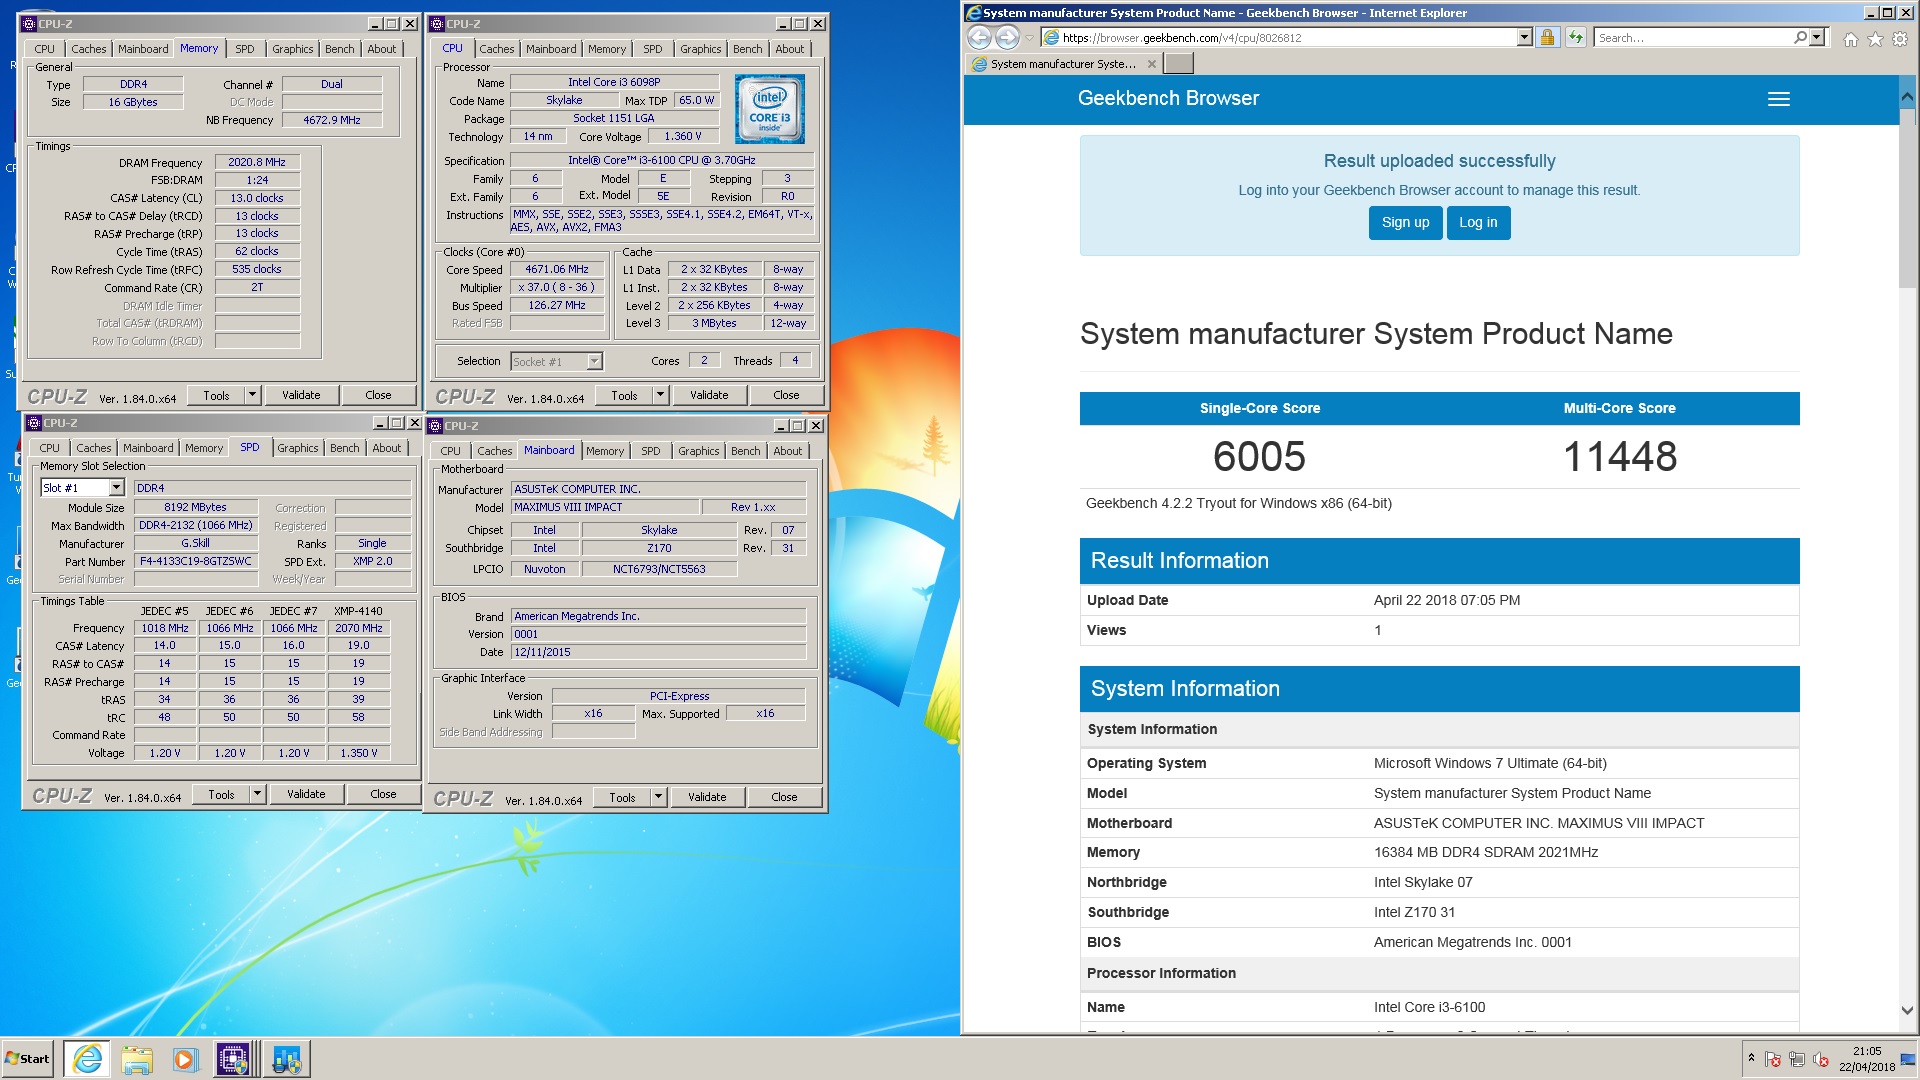Open Tools dropdown arrow in SPD window

(257, 794)
